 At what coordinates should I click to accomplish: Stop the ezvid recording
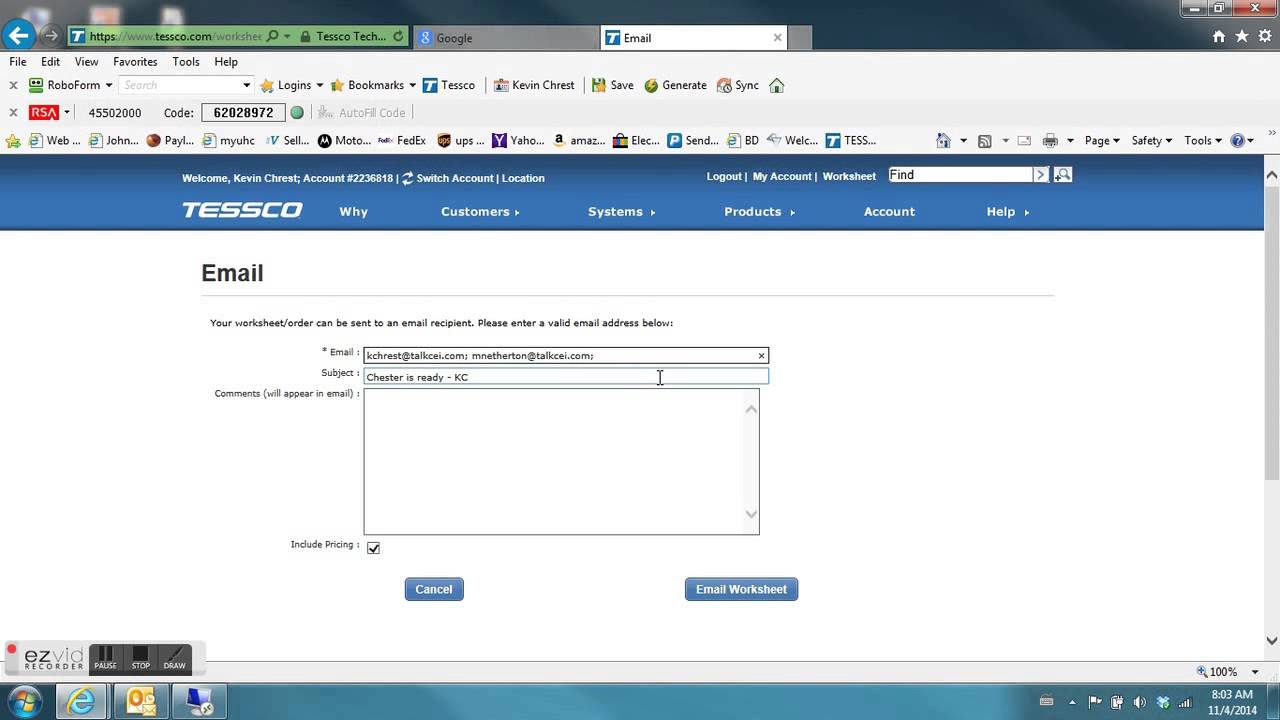[140, 658]
